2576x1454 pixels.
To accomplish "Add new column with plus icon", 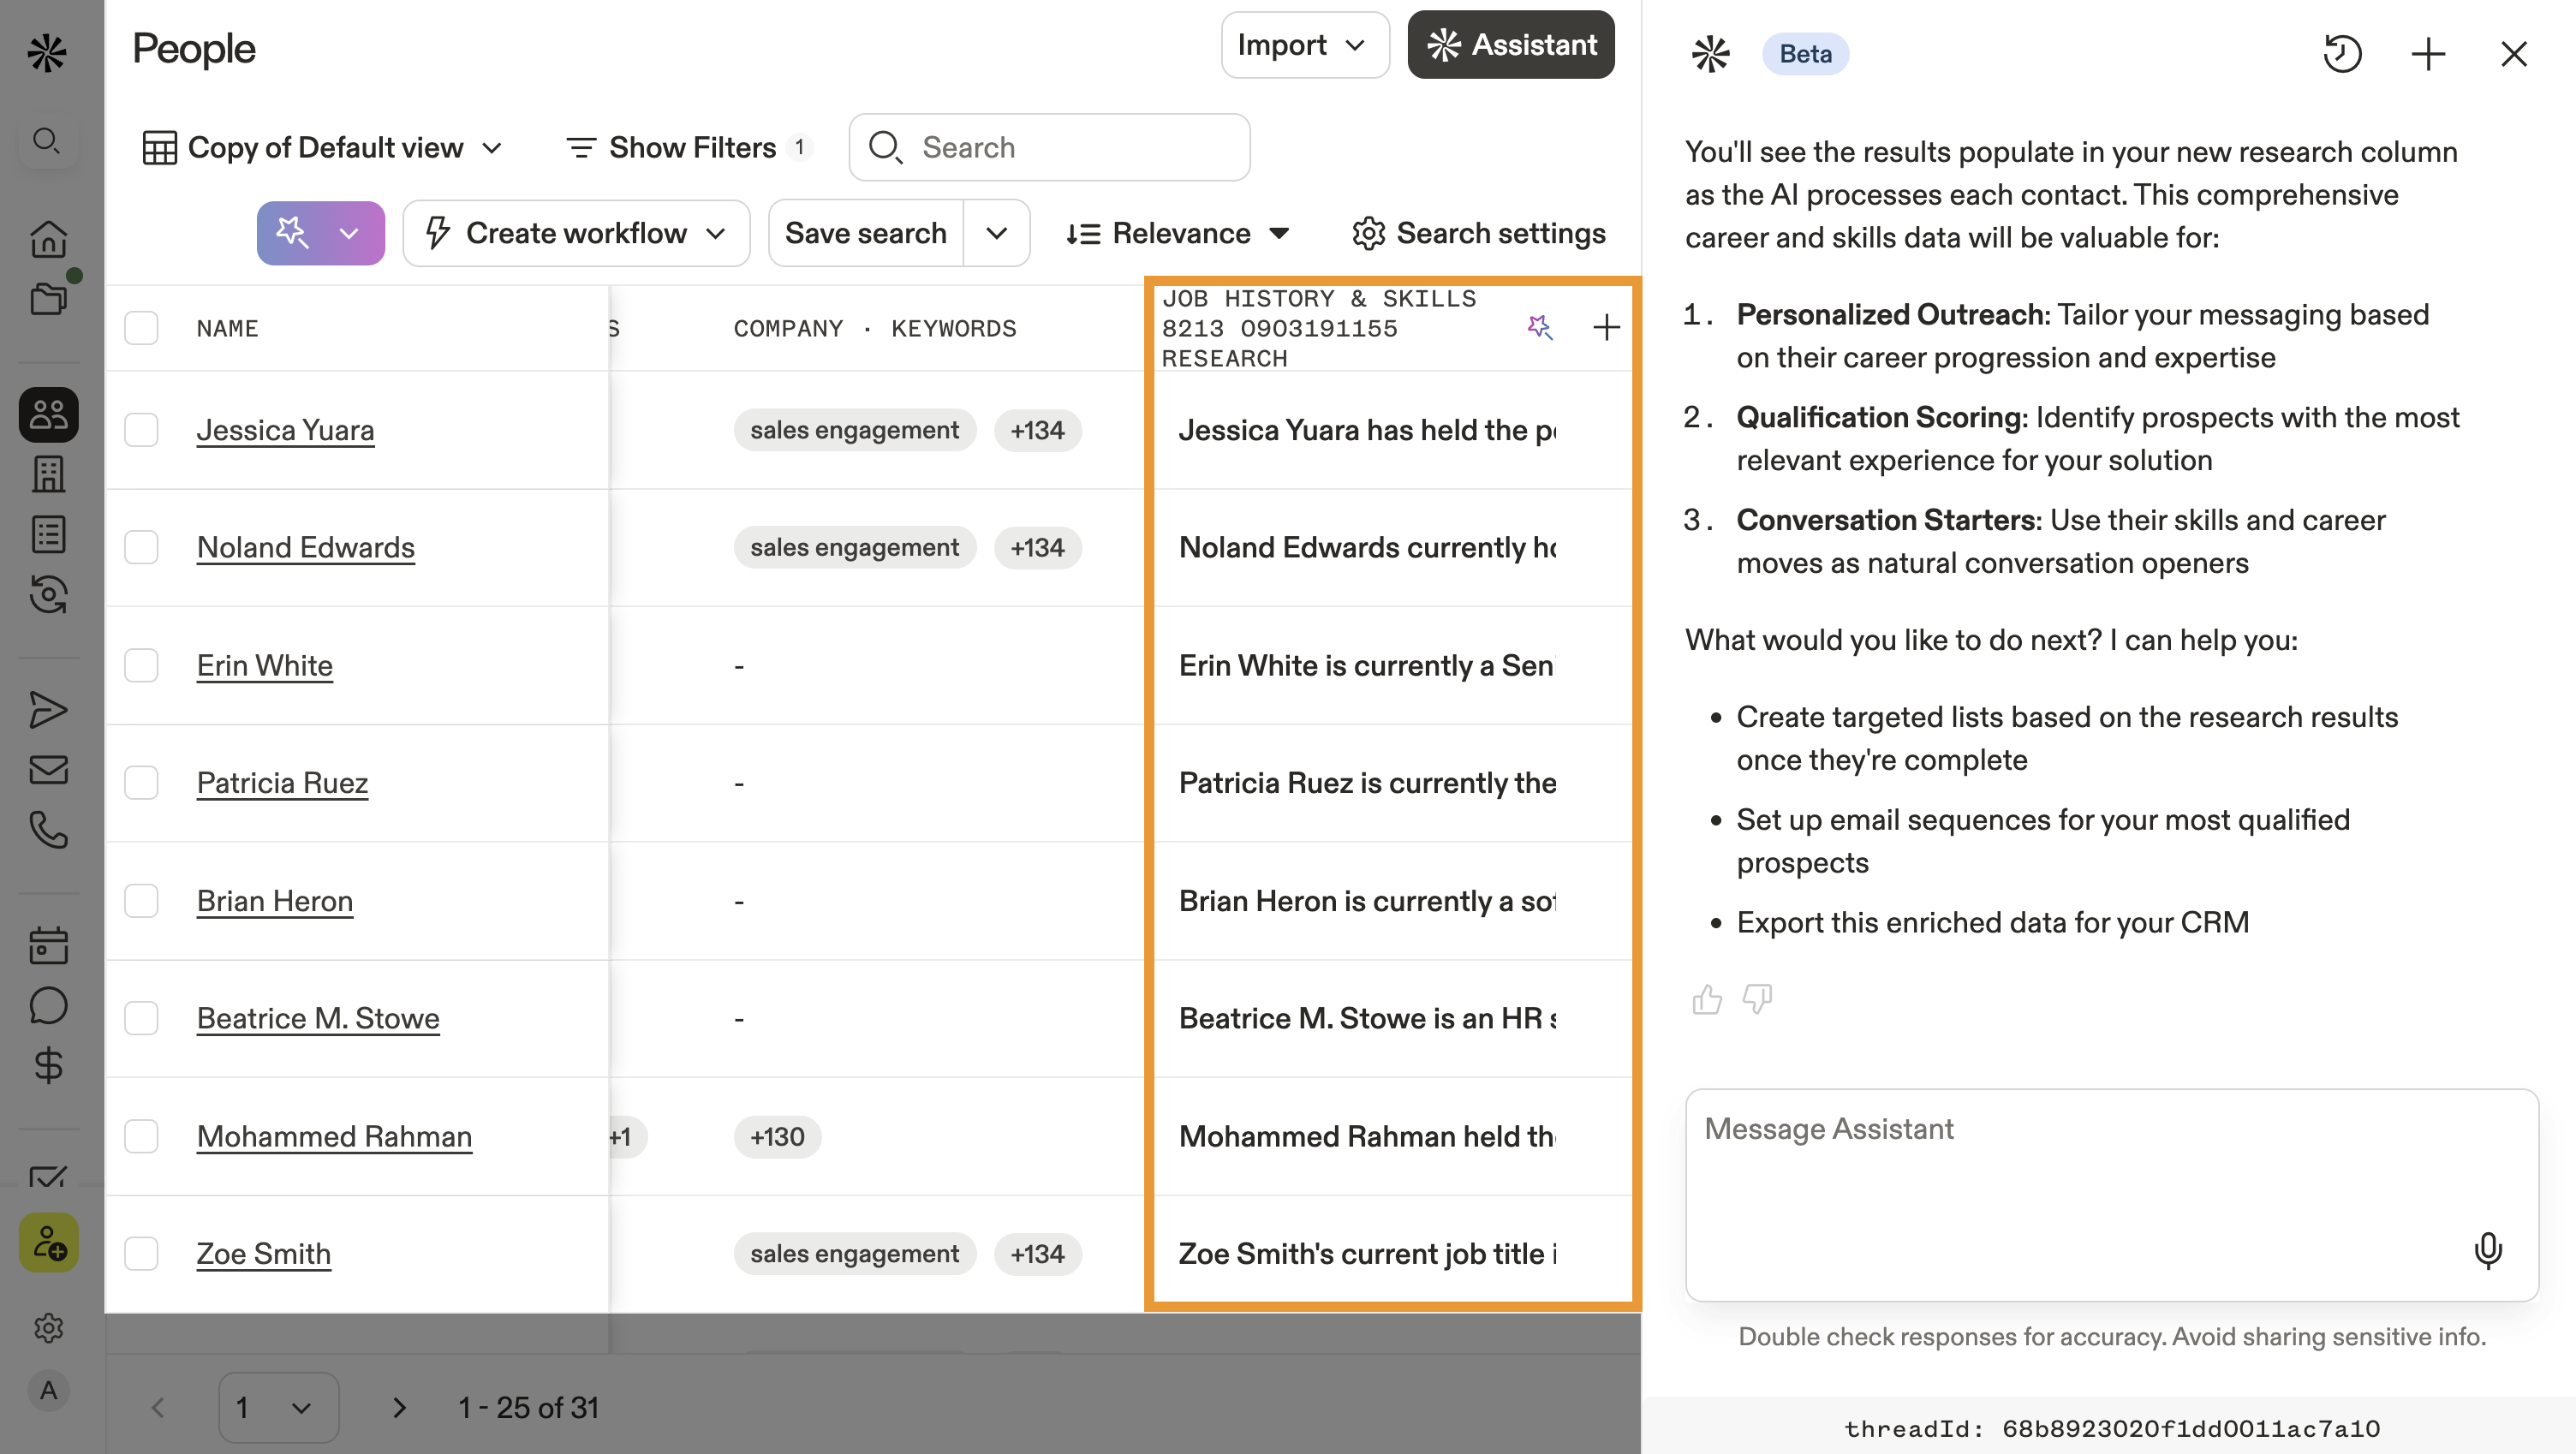I will click(x=1606, y=327).
